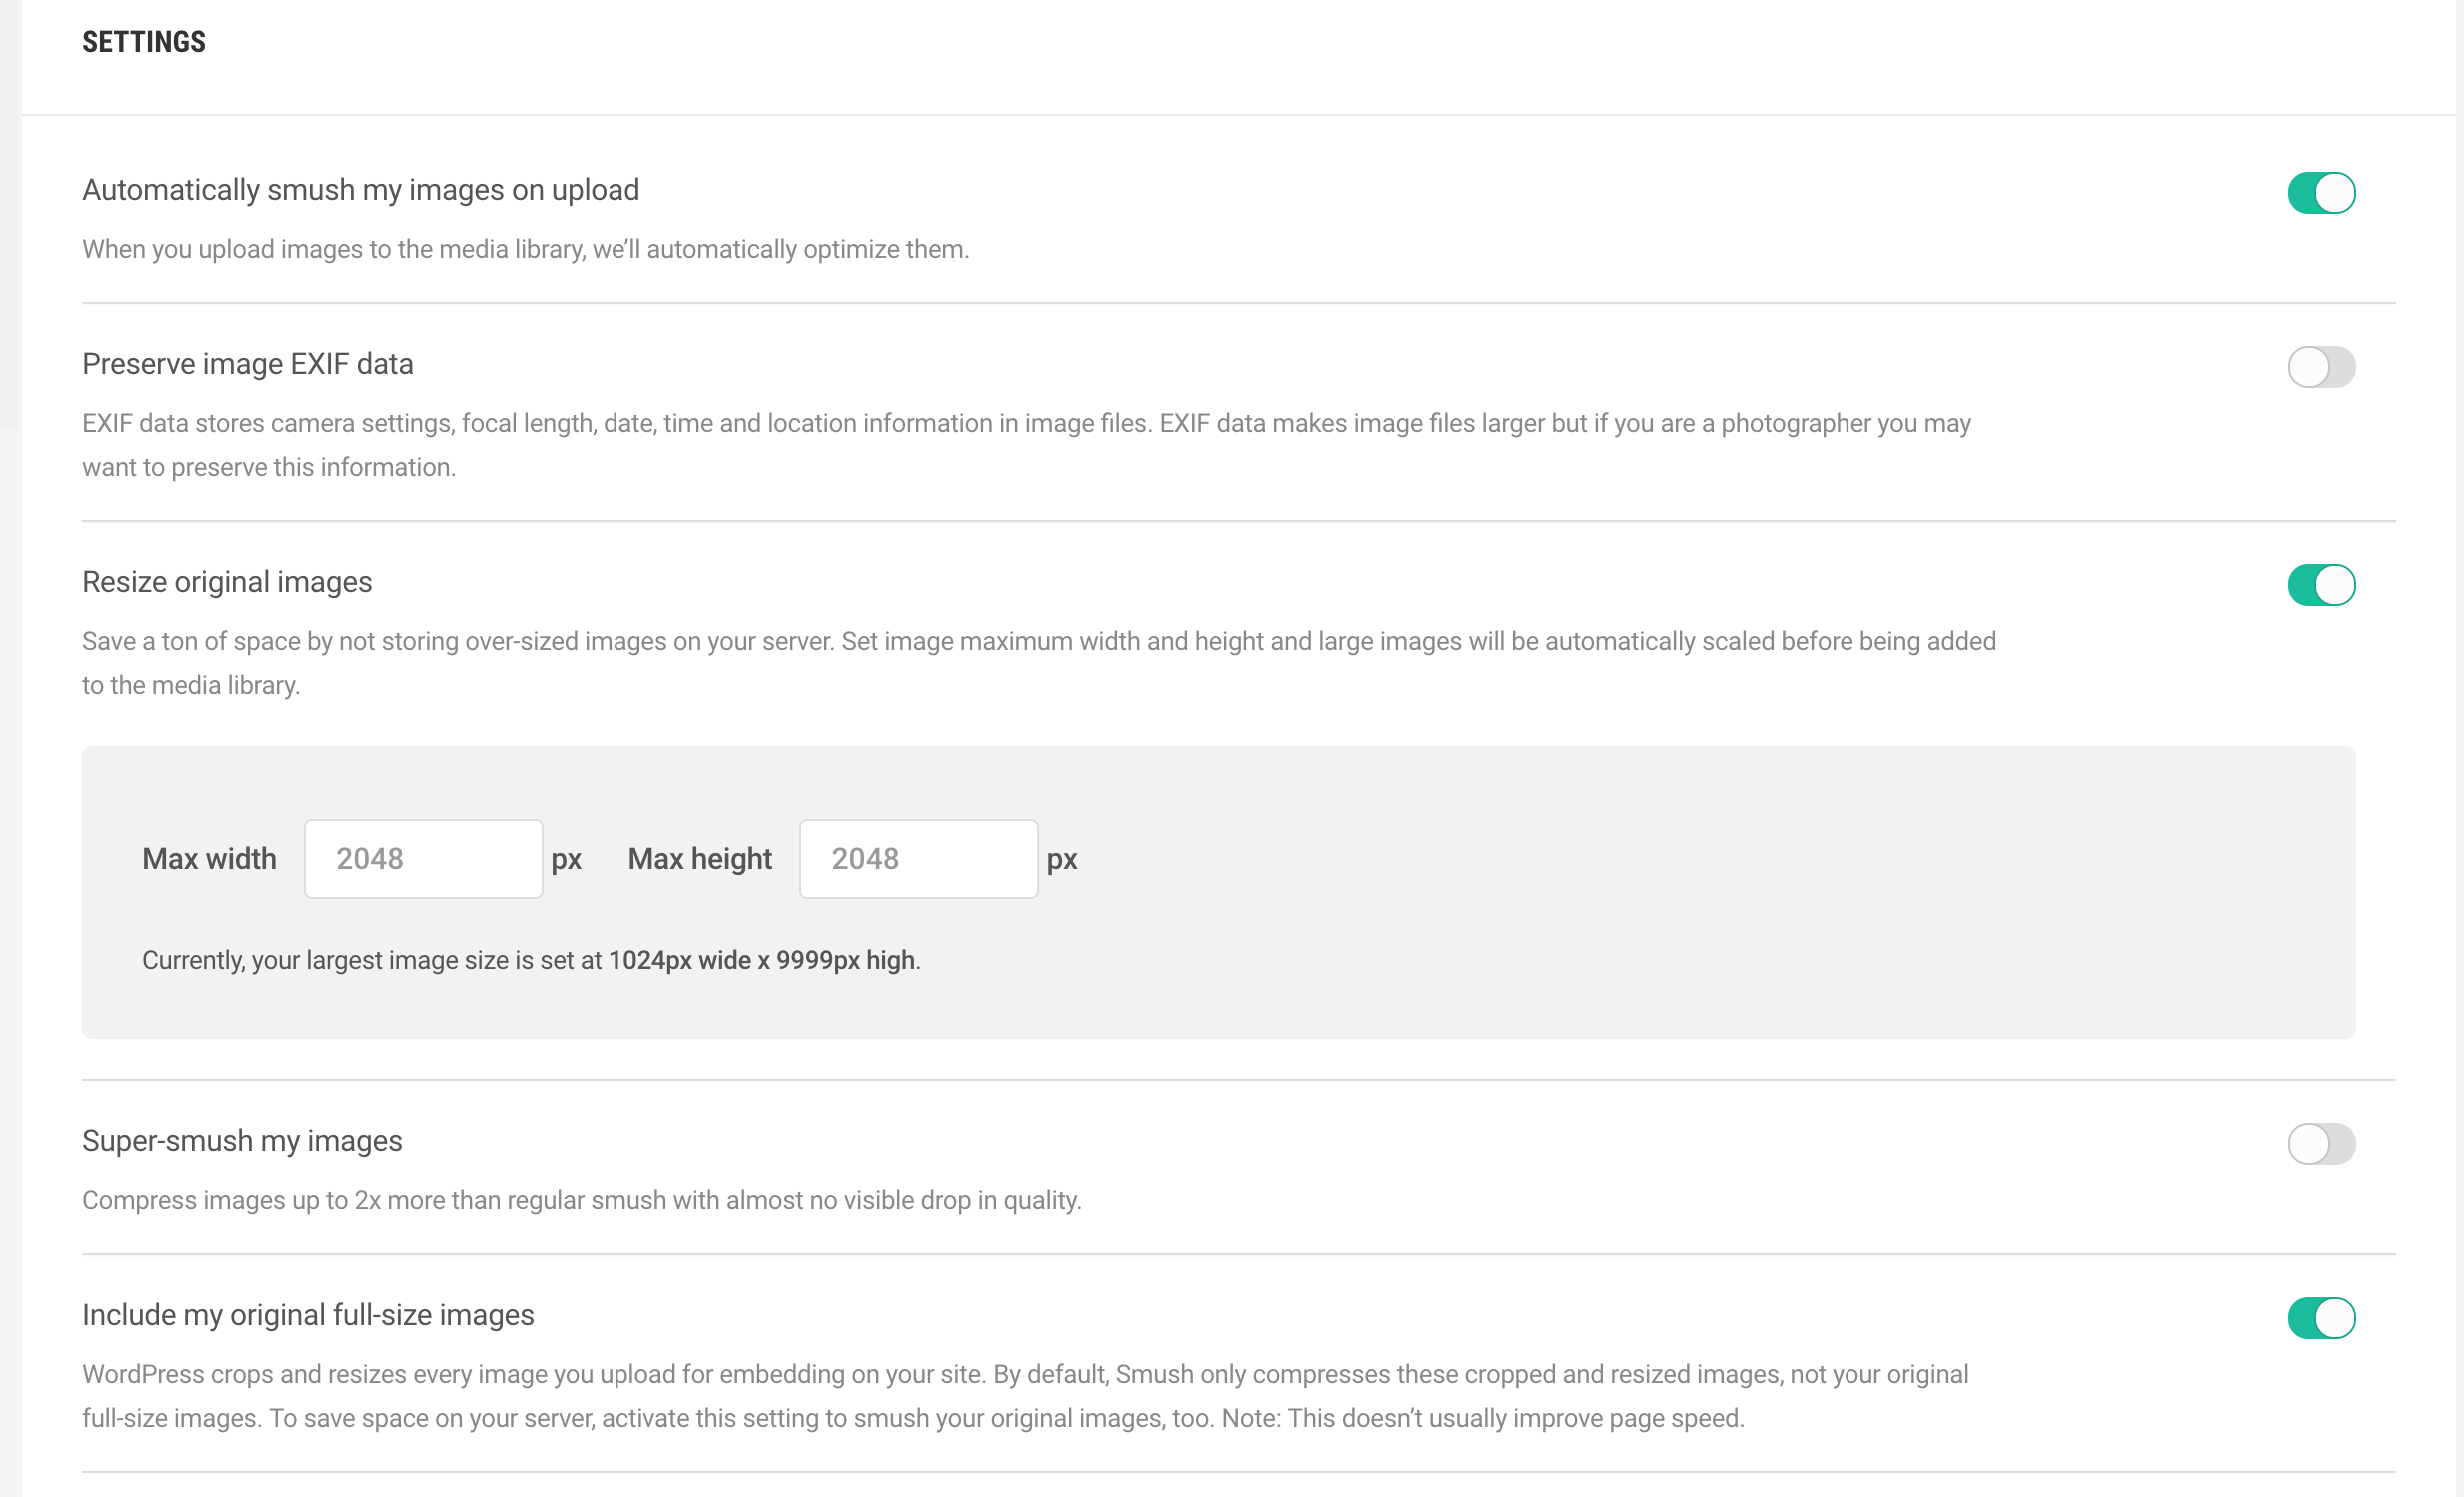Click 'Save a ton of space' description
The height and width of the screenshot is (1497, 2464).
tap(1039, 663)
